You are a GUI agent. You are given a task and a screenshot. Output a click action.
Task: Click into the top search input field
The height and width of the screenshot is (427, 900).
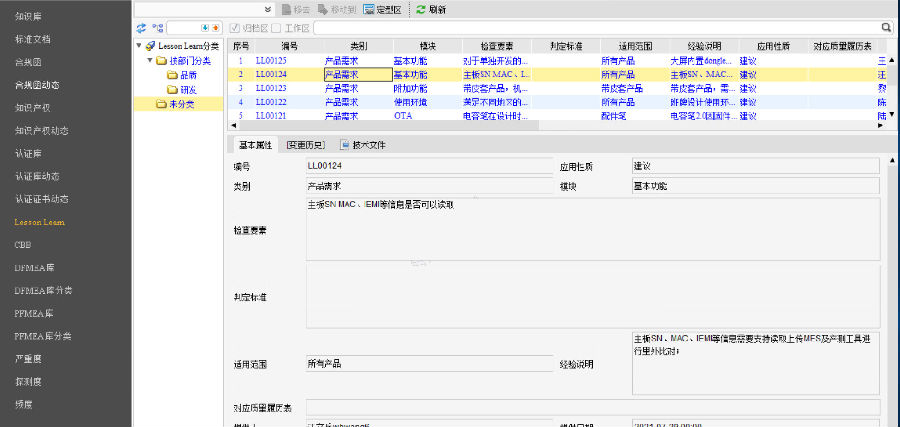click(600, 28)
